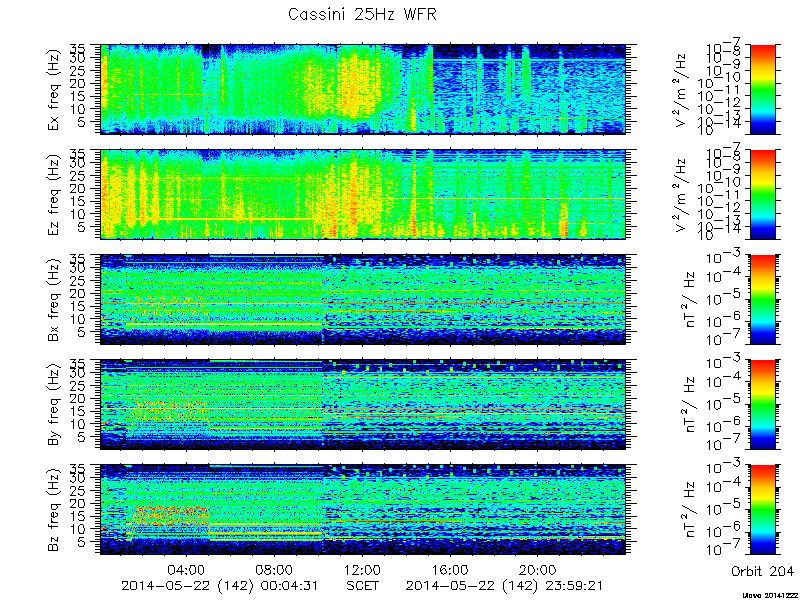Click the "Ex freq (Hz)" axis label
The width and height of the screenshot is (800, 600).
click(54, 90)
